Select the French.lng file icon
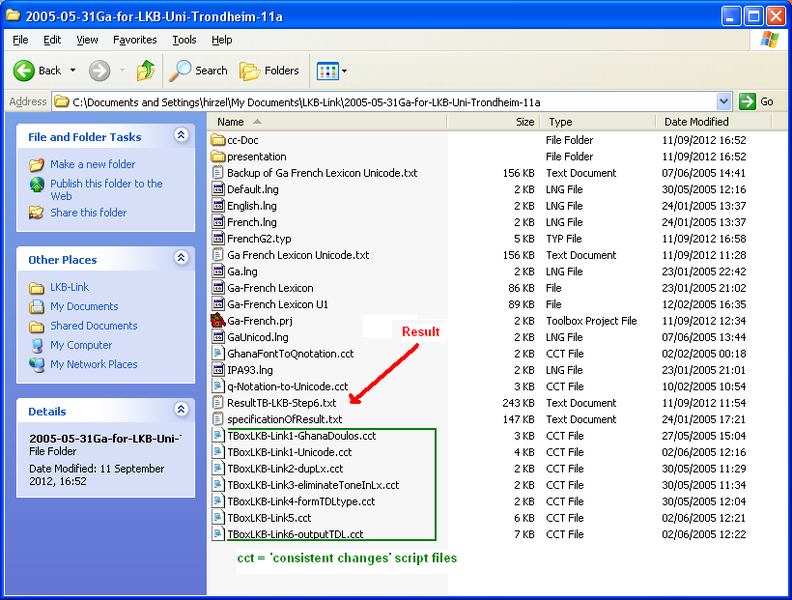Image resolution: width=792 pixels, height=600 pixels. pos(218,222)
